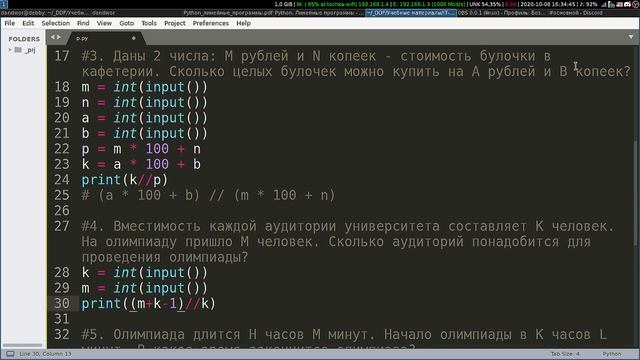Open the Tools menu
This screenshot has width=640, height=360.
click(x=149, y=23)
